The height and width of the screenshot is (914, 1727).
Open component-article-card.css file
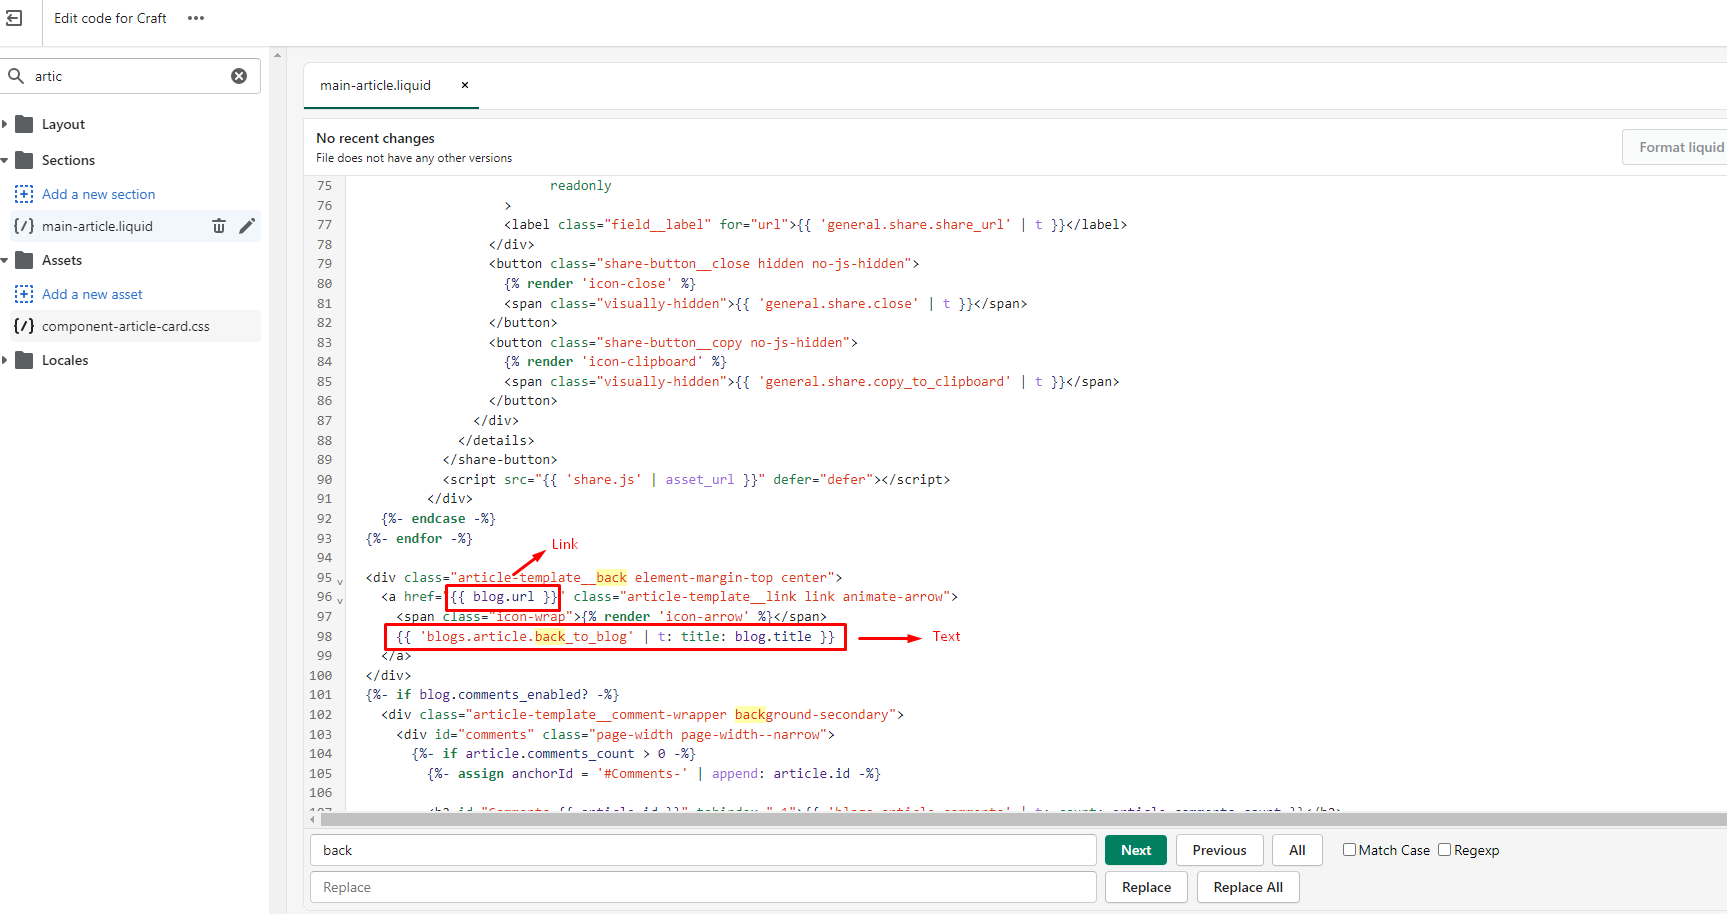point(126,326)
